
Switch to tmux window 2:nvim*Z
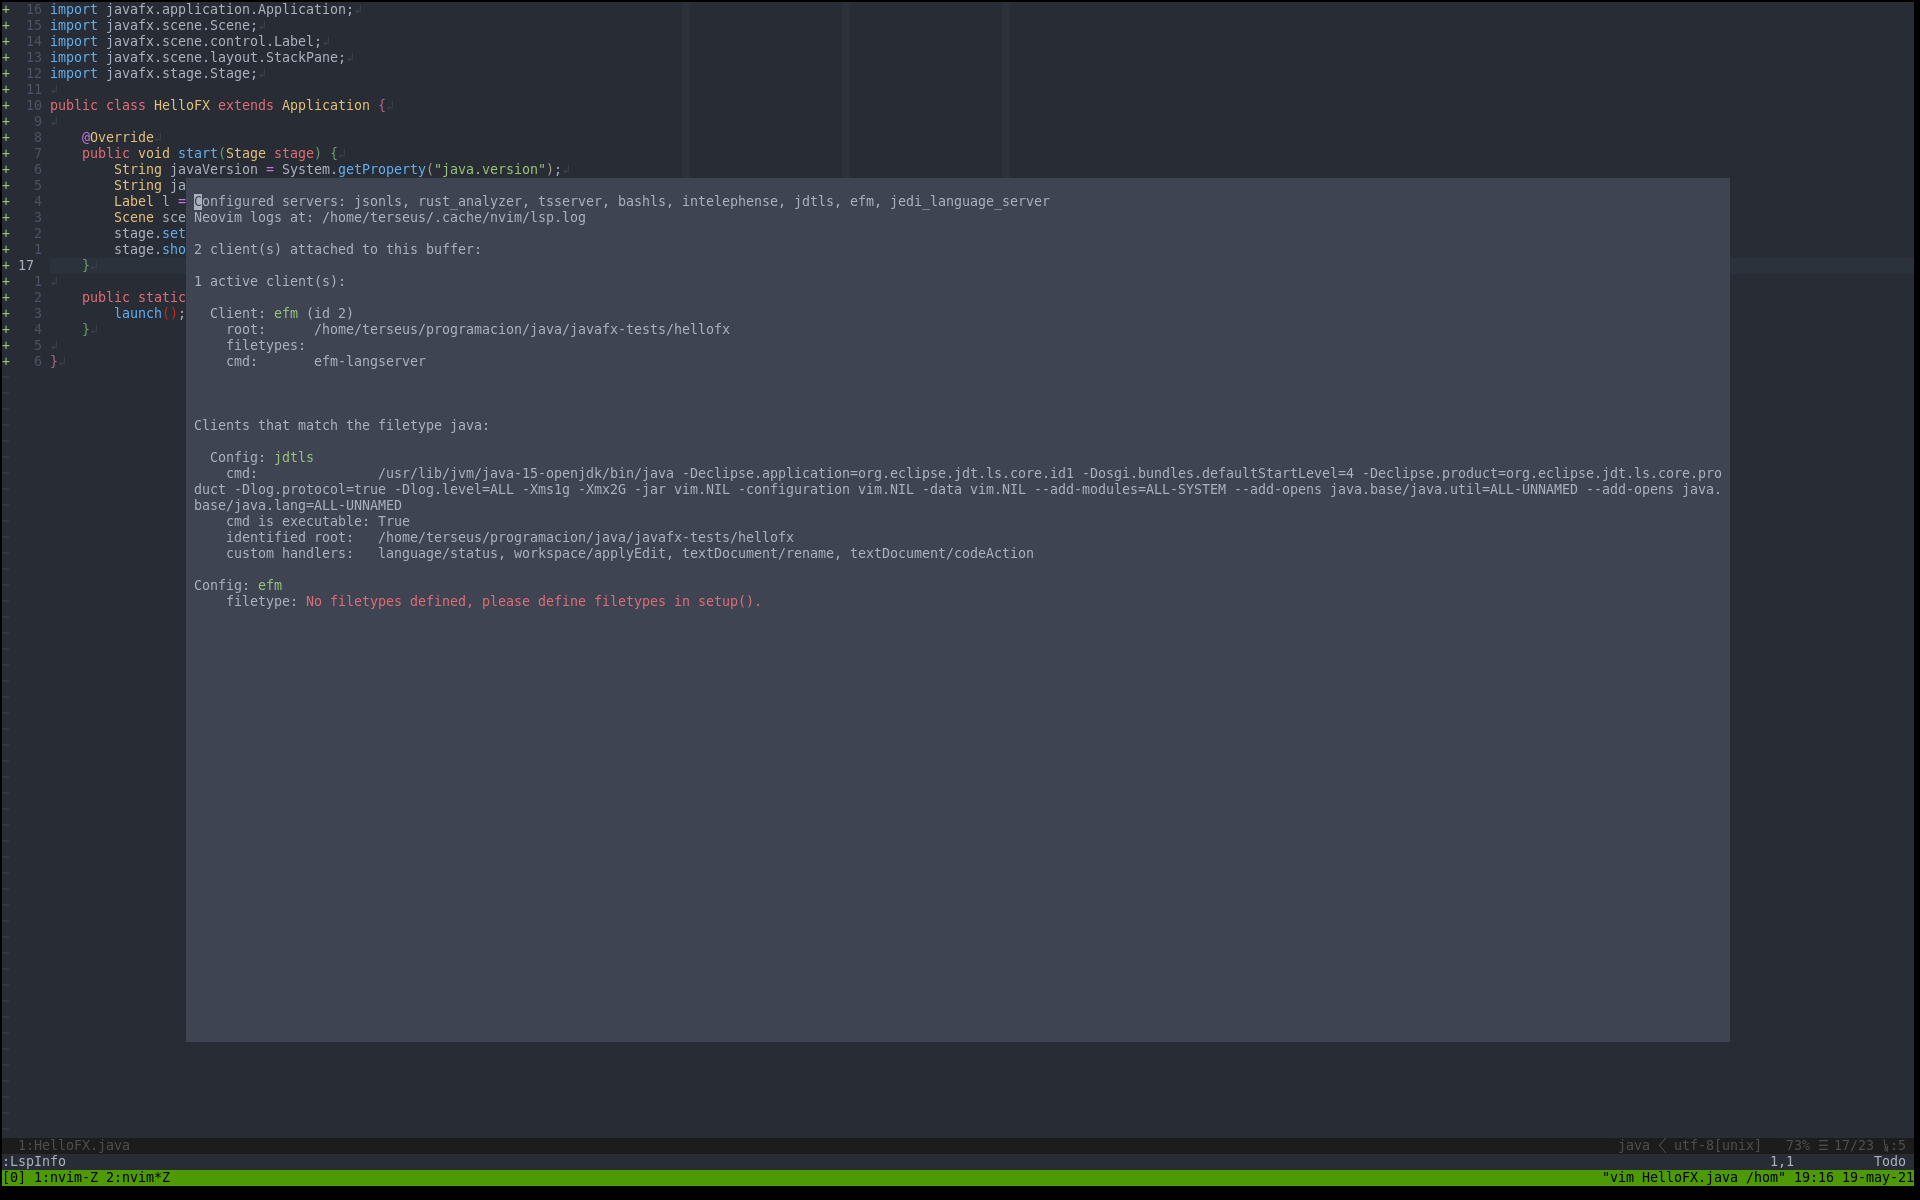coord(140,1178)
